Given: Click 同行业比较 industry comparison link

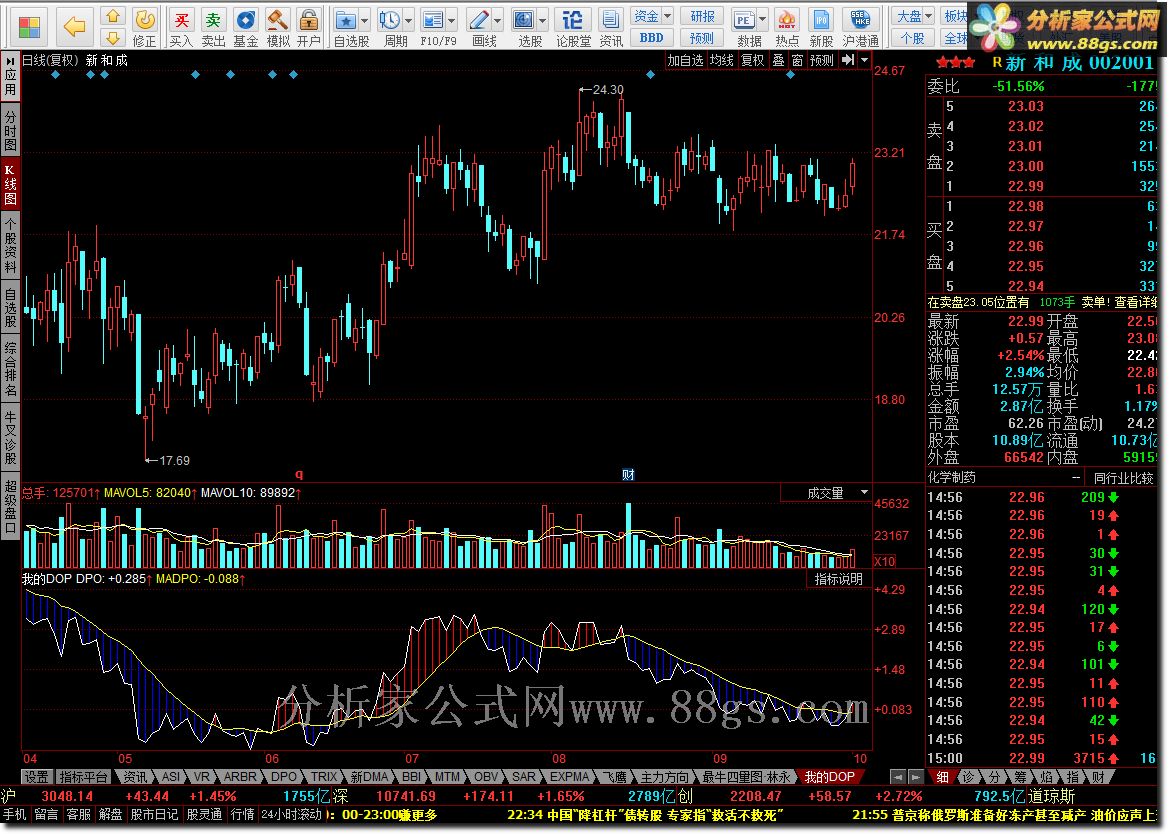Looking at the screenshot, I should click(x=1123, y=478).
